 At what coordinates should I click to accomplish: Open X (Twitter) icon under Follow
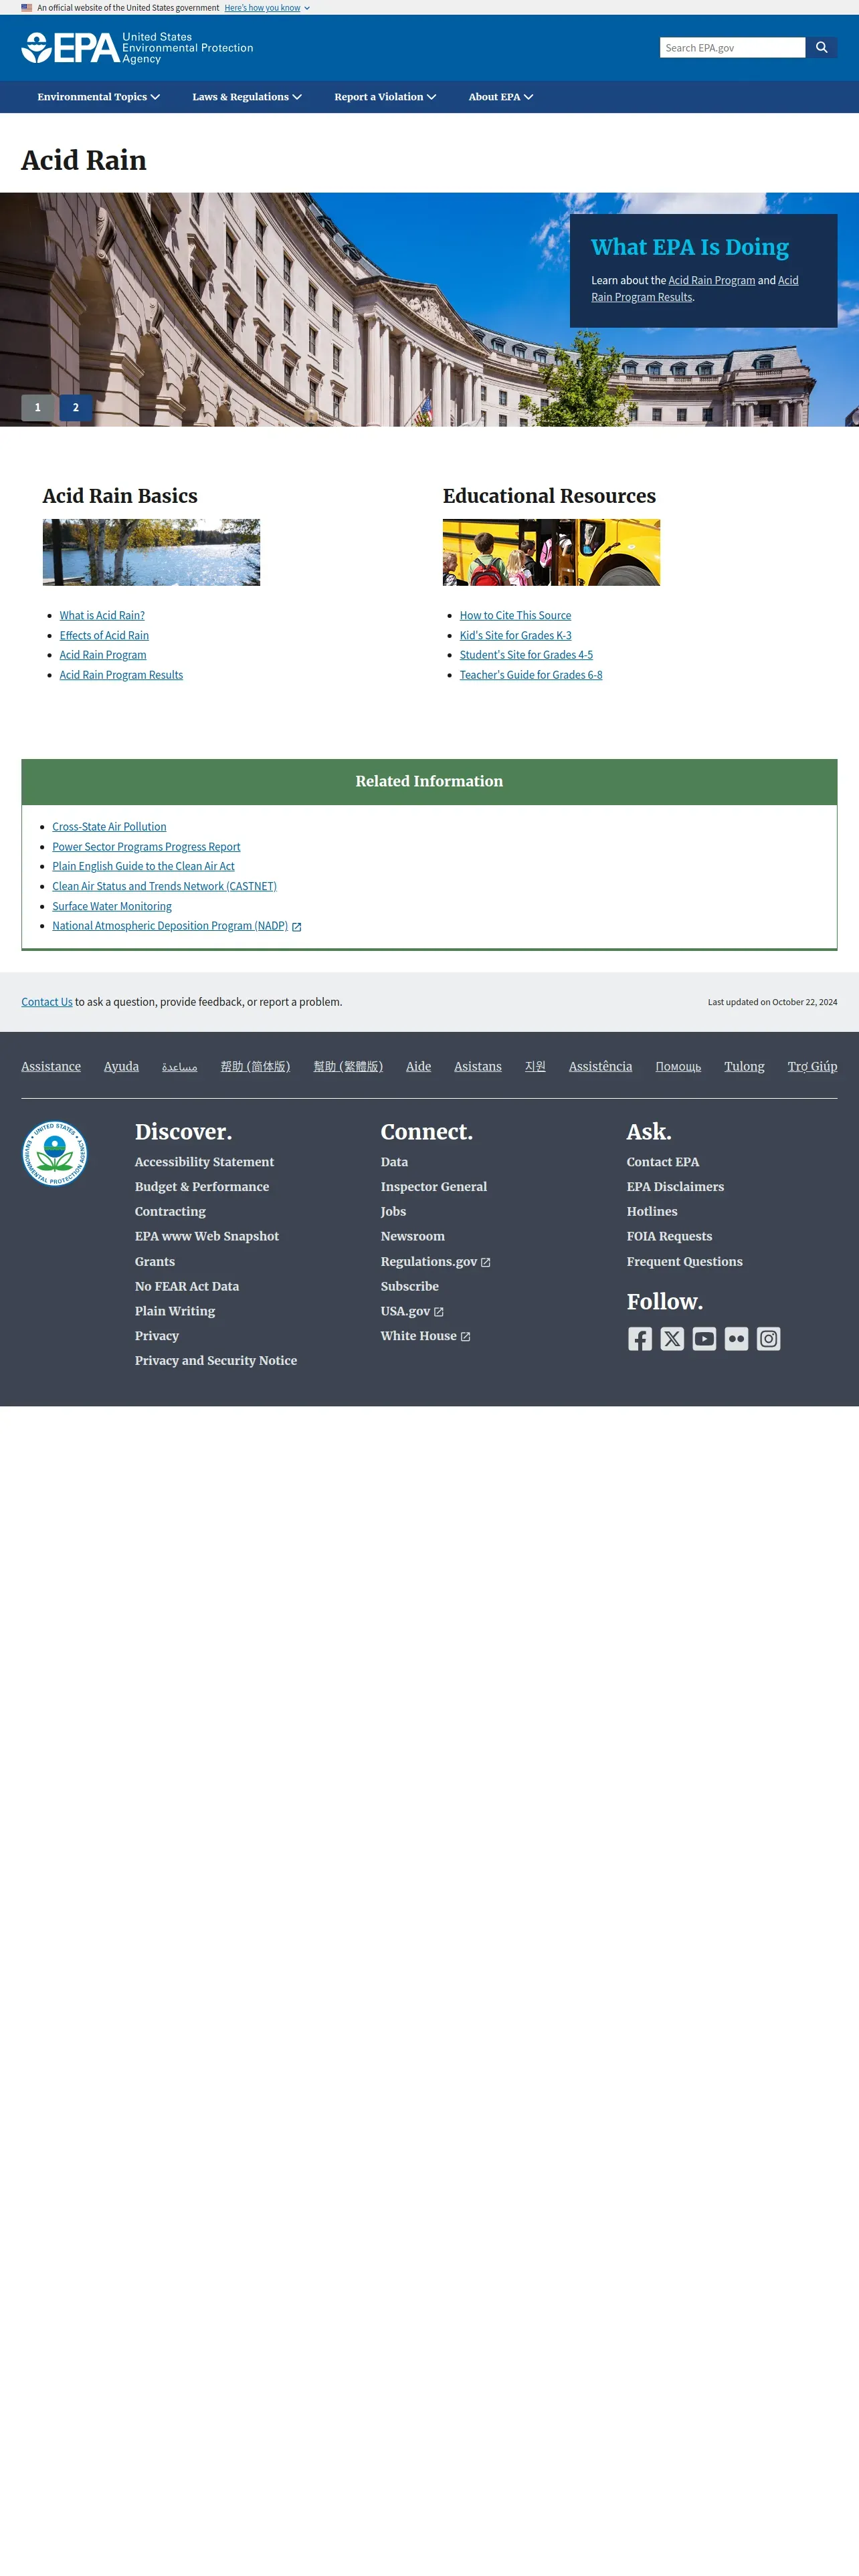672,1339
